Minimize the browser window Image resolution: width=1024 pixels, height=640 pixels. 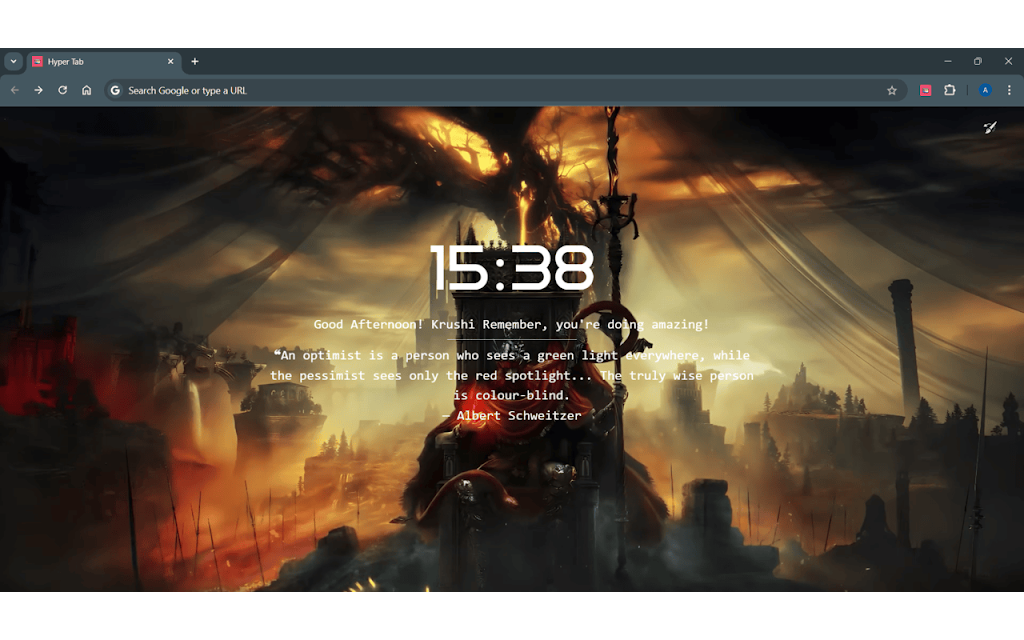coord(948,61)
